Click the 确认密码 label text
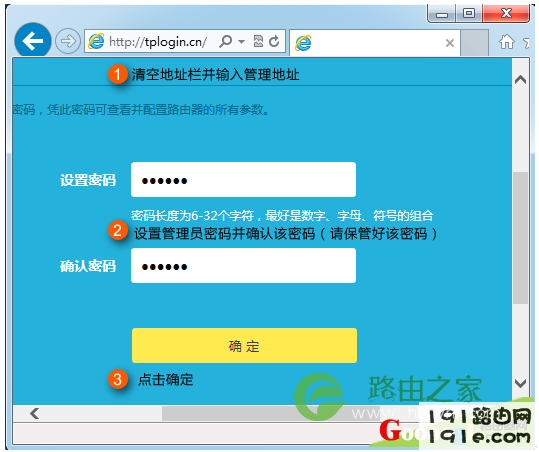539x452 pixels. coord(88,266)
